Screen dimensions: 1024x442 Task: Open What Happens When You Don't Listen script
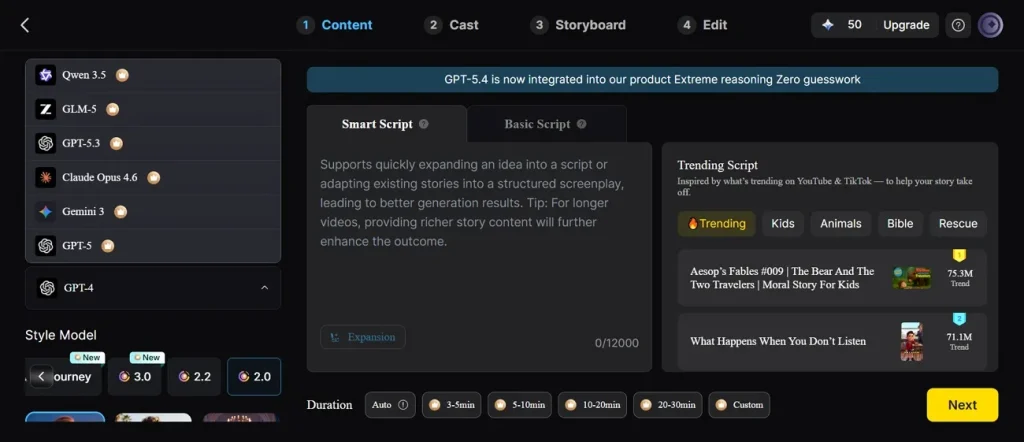click(x=831, y=341)
